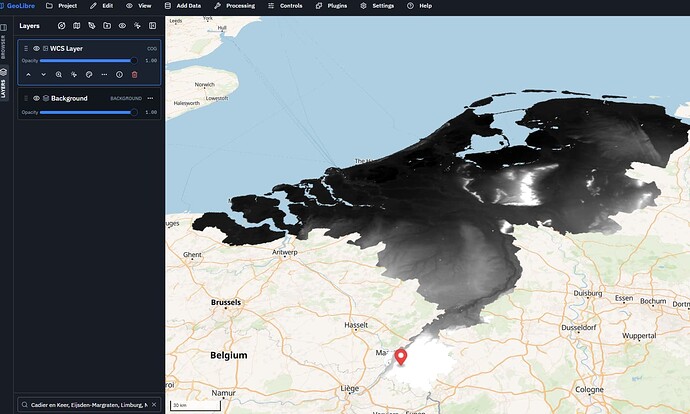Click the Essen label on the map

tap(624, 298)
